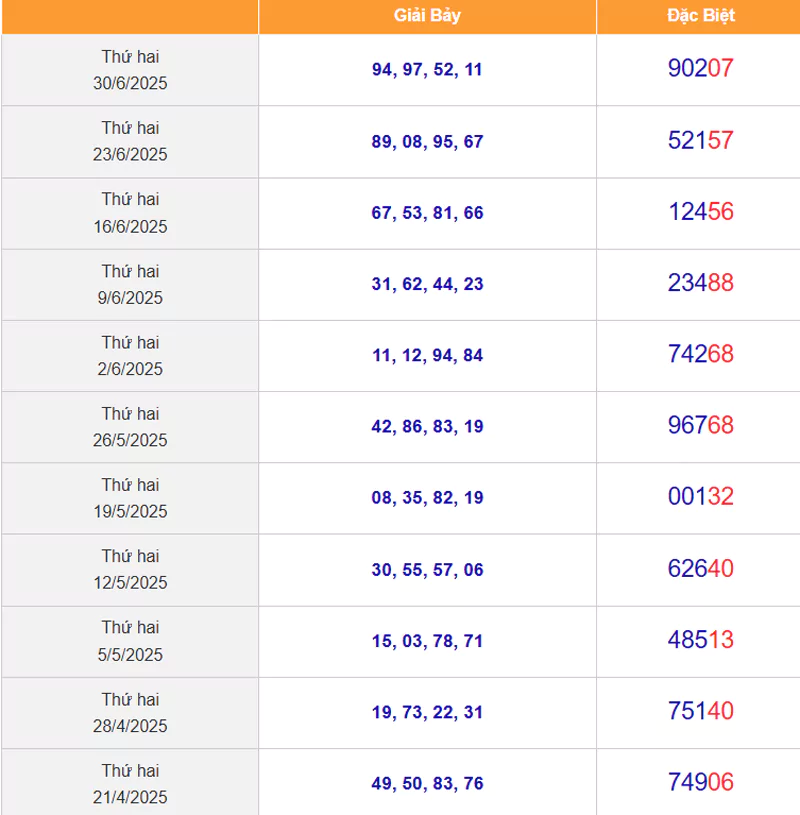Click Giải Bảy numbers 49, 50, 83, 76
800x815 pixels.
pos(427,783)
